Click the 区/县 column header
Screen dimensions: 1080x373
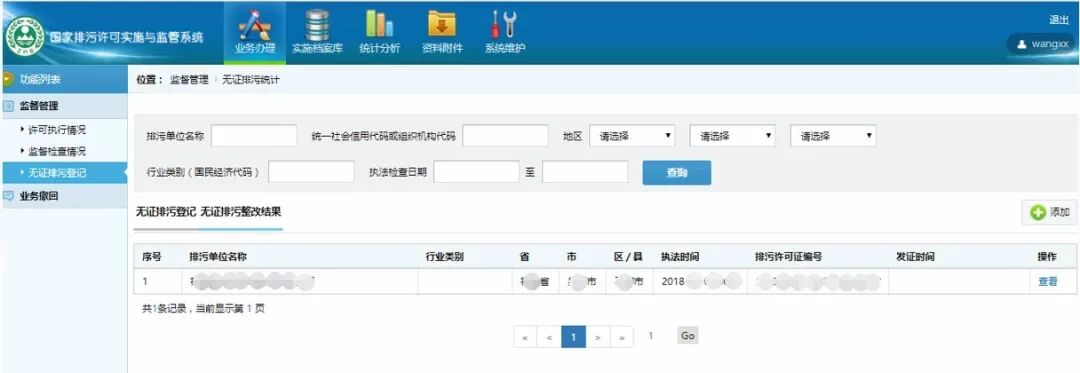pyautogui.click(x=628, y=257)
